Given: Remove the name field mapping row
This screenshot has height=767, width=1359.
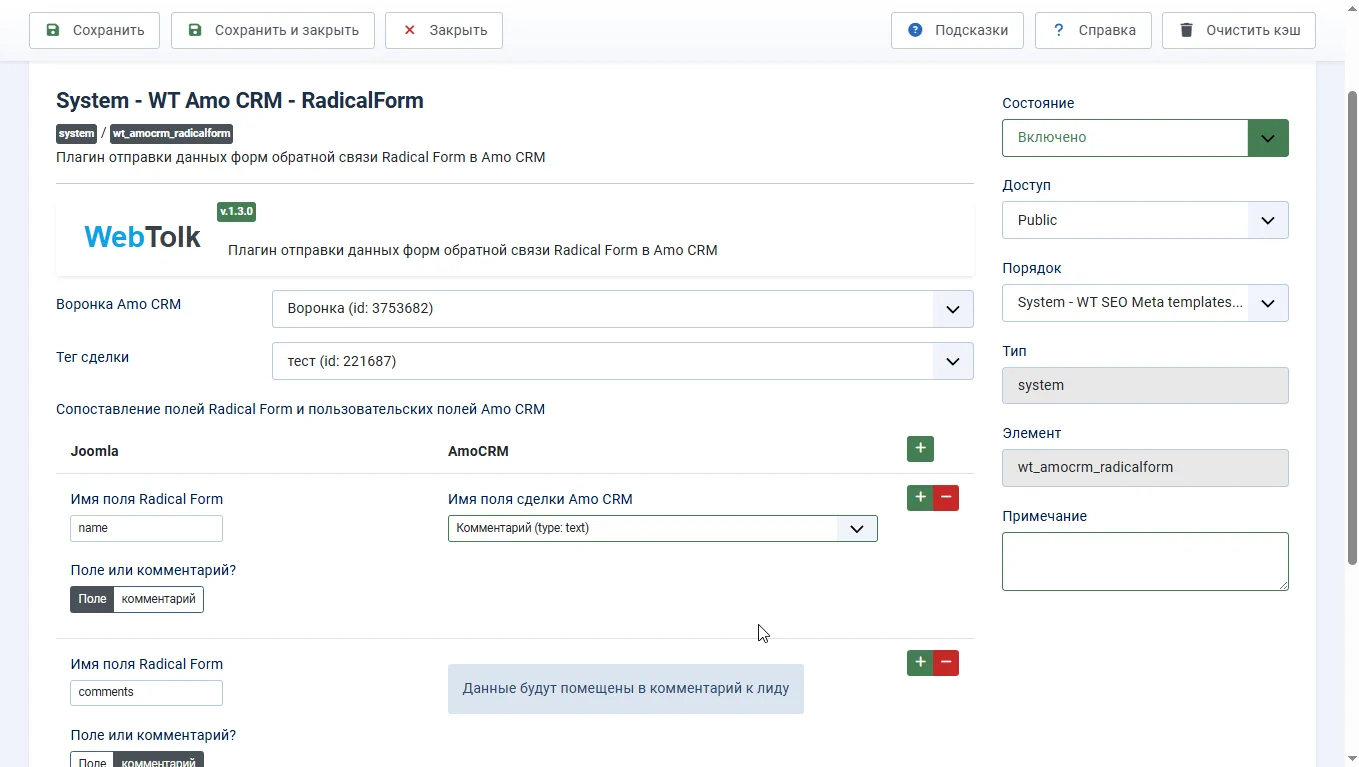Looking at the screenshot, I should pos(946,498).
